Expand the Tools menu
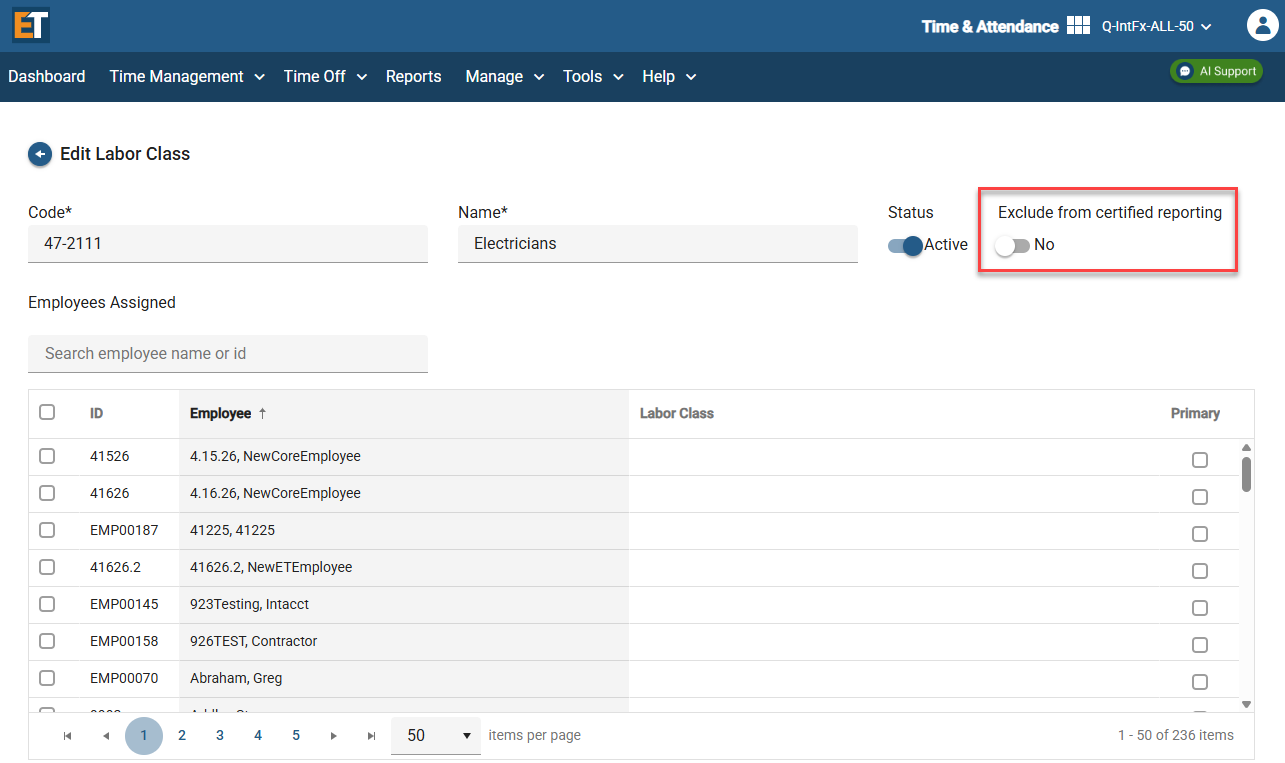 click(x=593, y=76)
